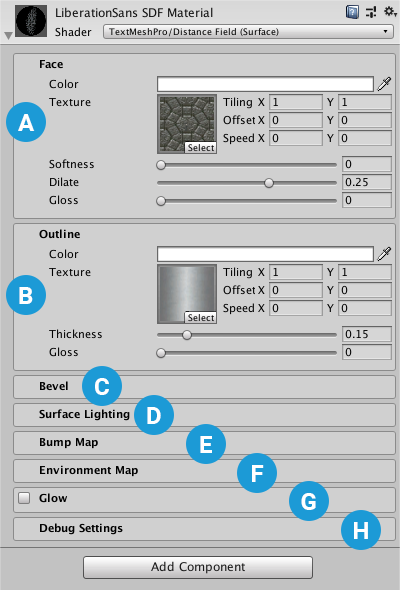Expand the Glow section label

point(53,498)
